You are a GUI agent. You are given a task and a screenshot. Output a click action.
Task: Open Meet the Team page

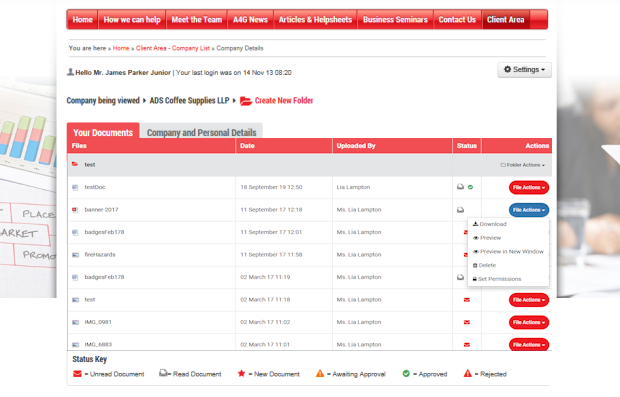point(197,20)
